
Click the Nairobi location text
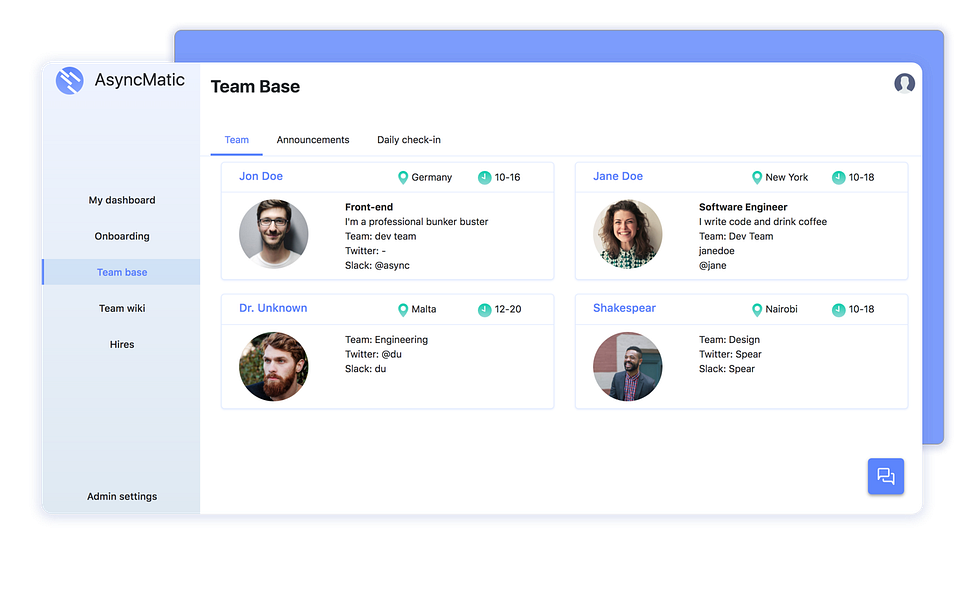782,310
